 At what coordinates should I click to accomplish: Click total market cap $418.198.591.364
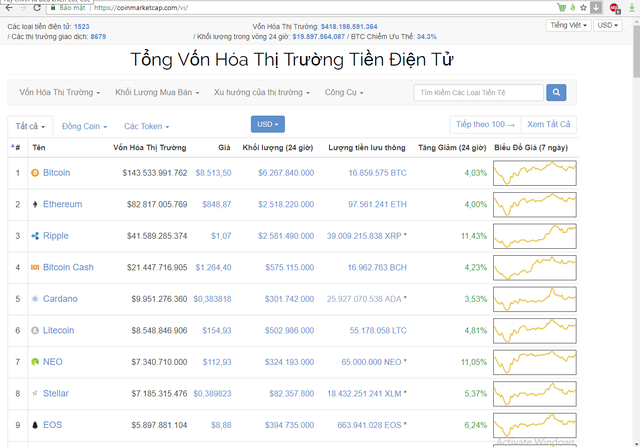pos(349,27)
